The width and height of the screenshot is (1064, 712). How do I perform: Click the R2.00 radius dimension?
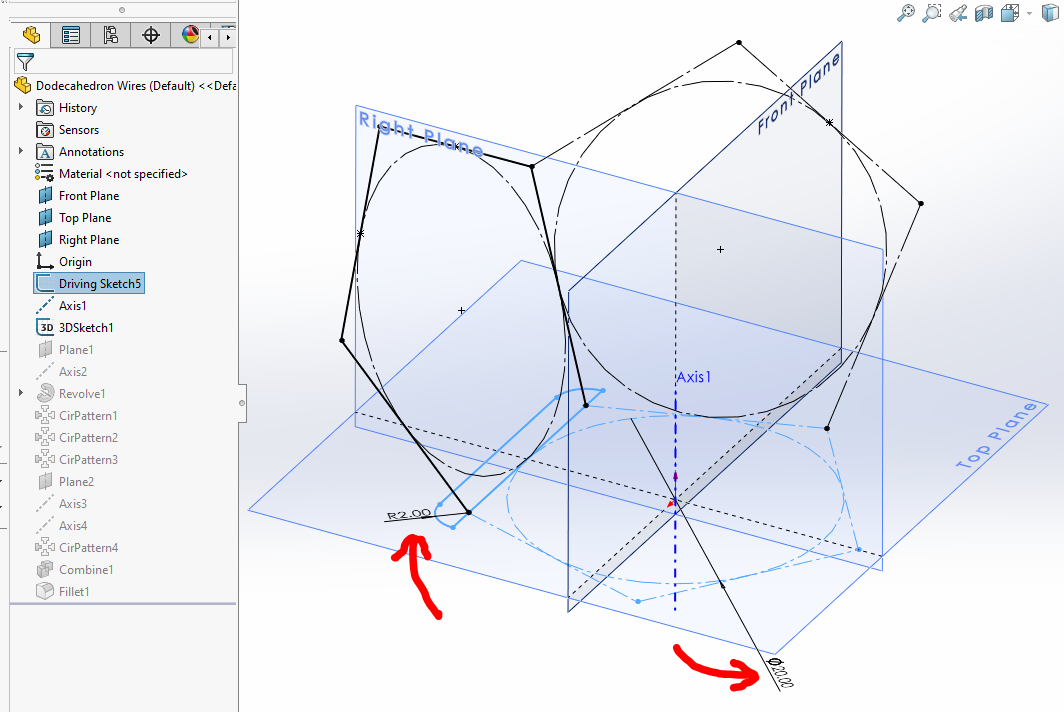(x=408, y=514)
